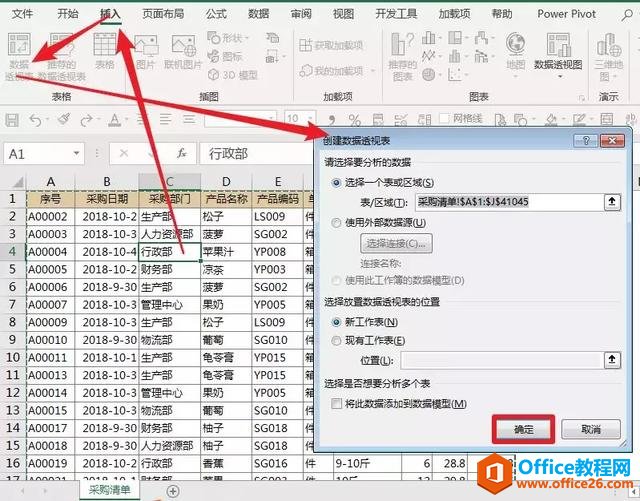The height and width of the screenshot is (501, 640).
Task: Open Recommended Charts (推荐的图表)
Action: [402, 56]
